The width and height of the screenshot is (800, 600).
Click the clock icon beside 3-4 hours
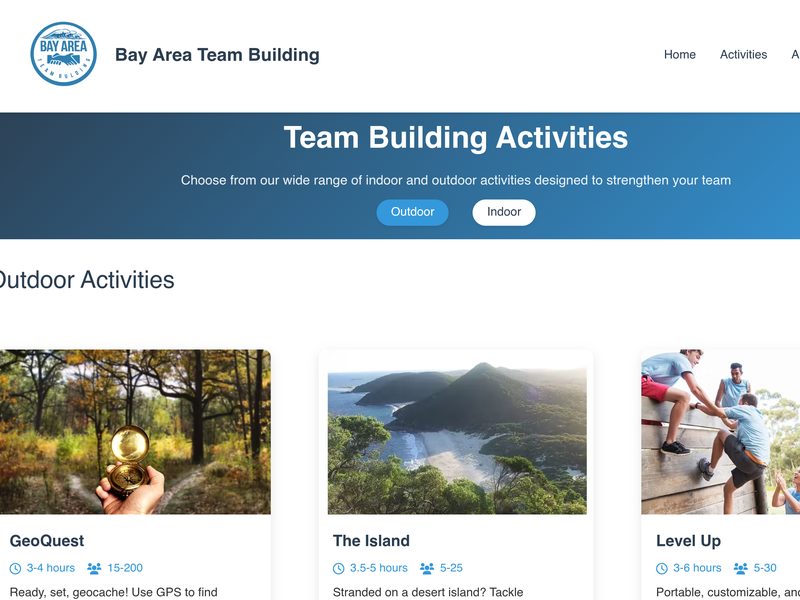[15, 568]
